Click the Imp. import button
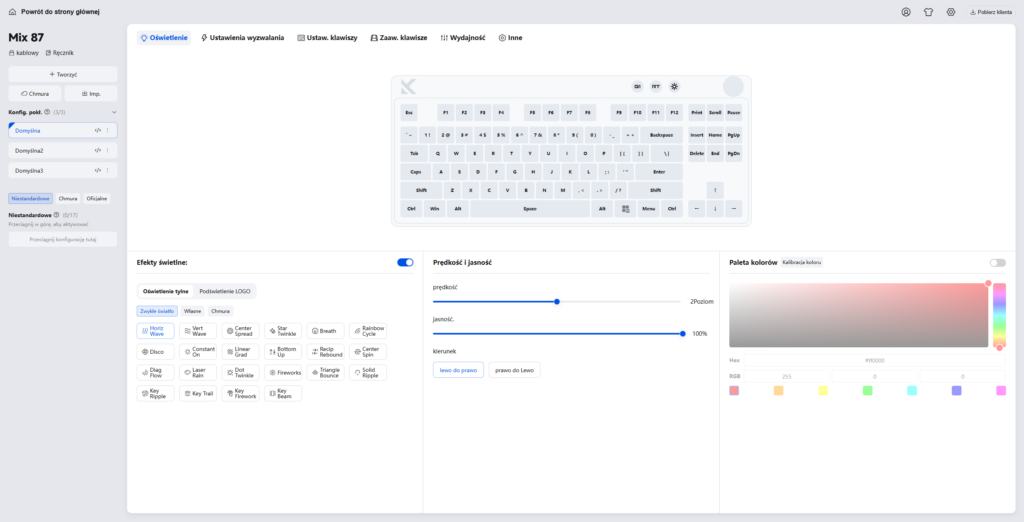Image resolution: width=1024 pixels, height=522 pixels. click(91, 93)
